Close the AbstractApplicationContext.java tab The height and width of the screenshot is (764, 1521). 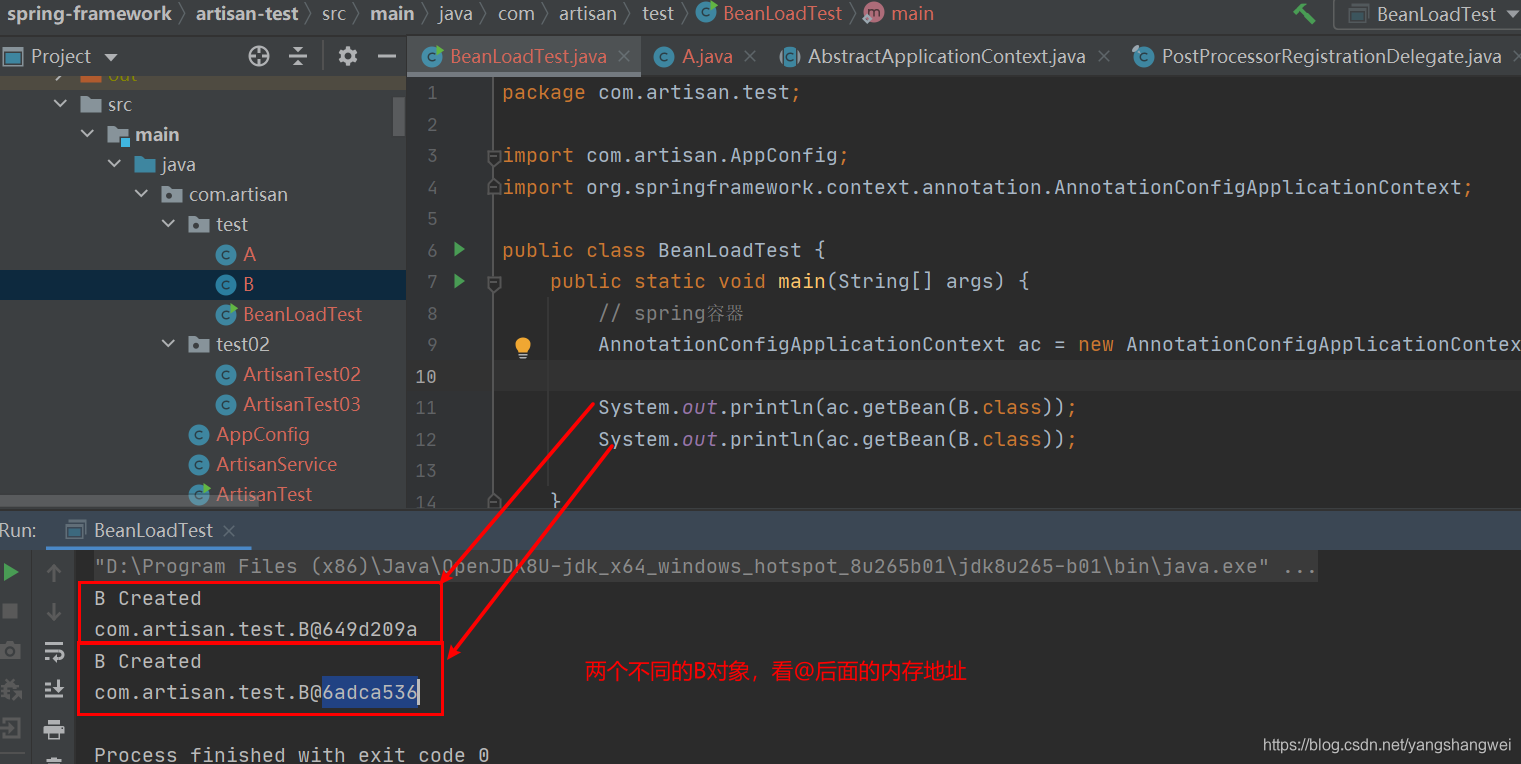coord(1104,56)
